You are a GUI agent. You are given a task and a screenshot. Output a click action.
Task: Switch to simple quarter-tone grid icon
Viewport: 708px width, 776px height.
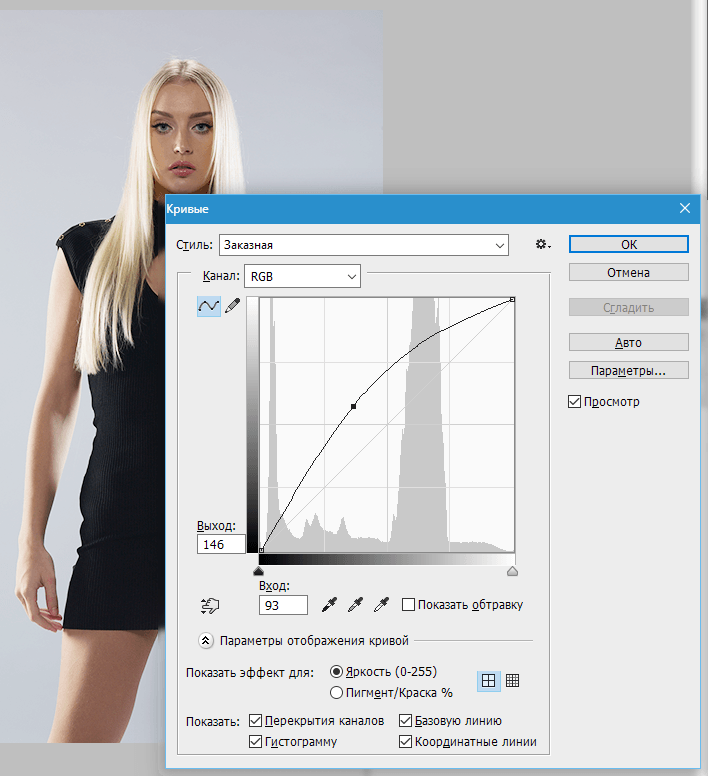pyautogui.click(x=488, y=681)
